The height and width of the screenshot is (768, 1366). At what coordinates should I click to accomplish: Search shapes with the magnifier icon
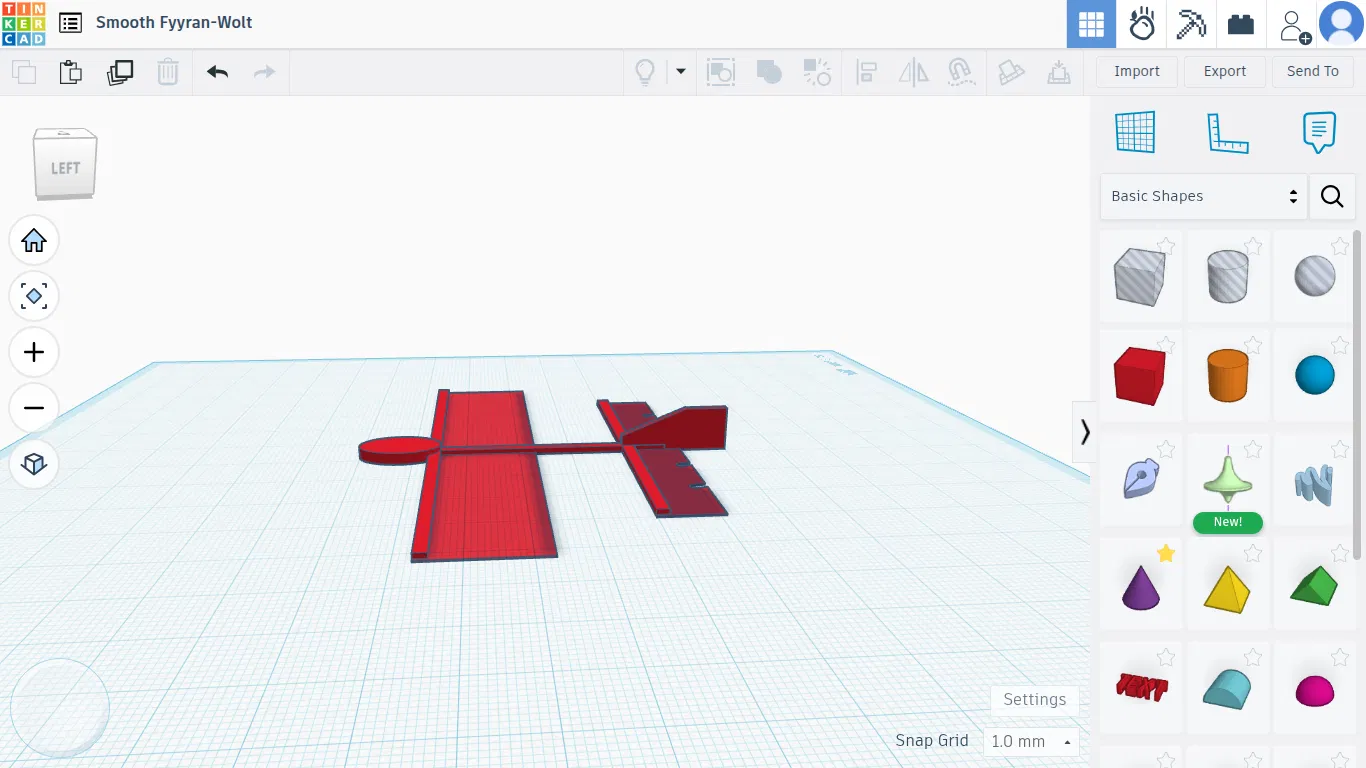1332,196
